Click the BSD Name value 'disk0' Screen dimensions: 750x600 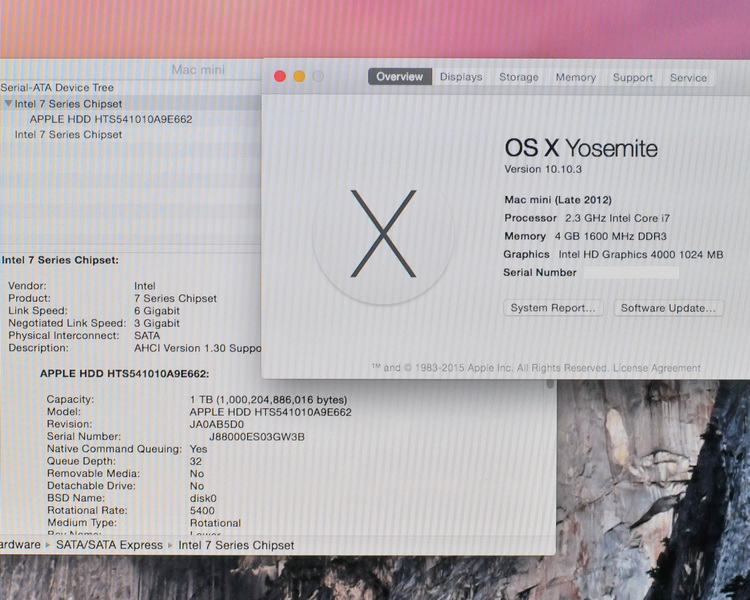tap(203, 498)
